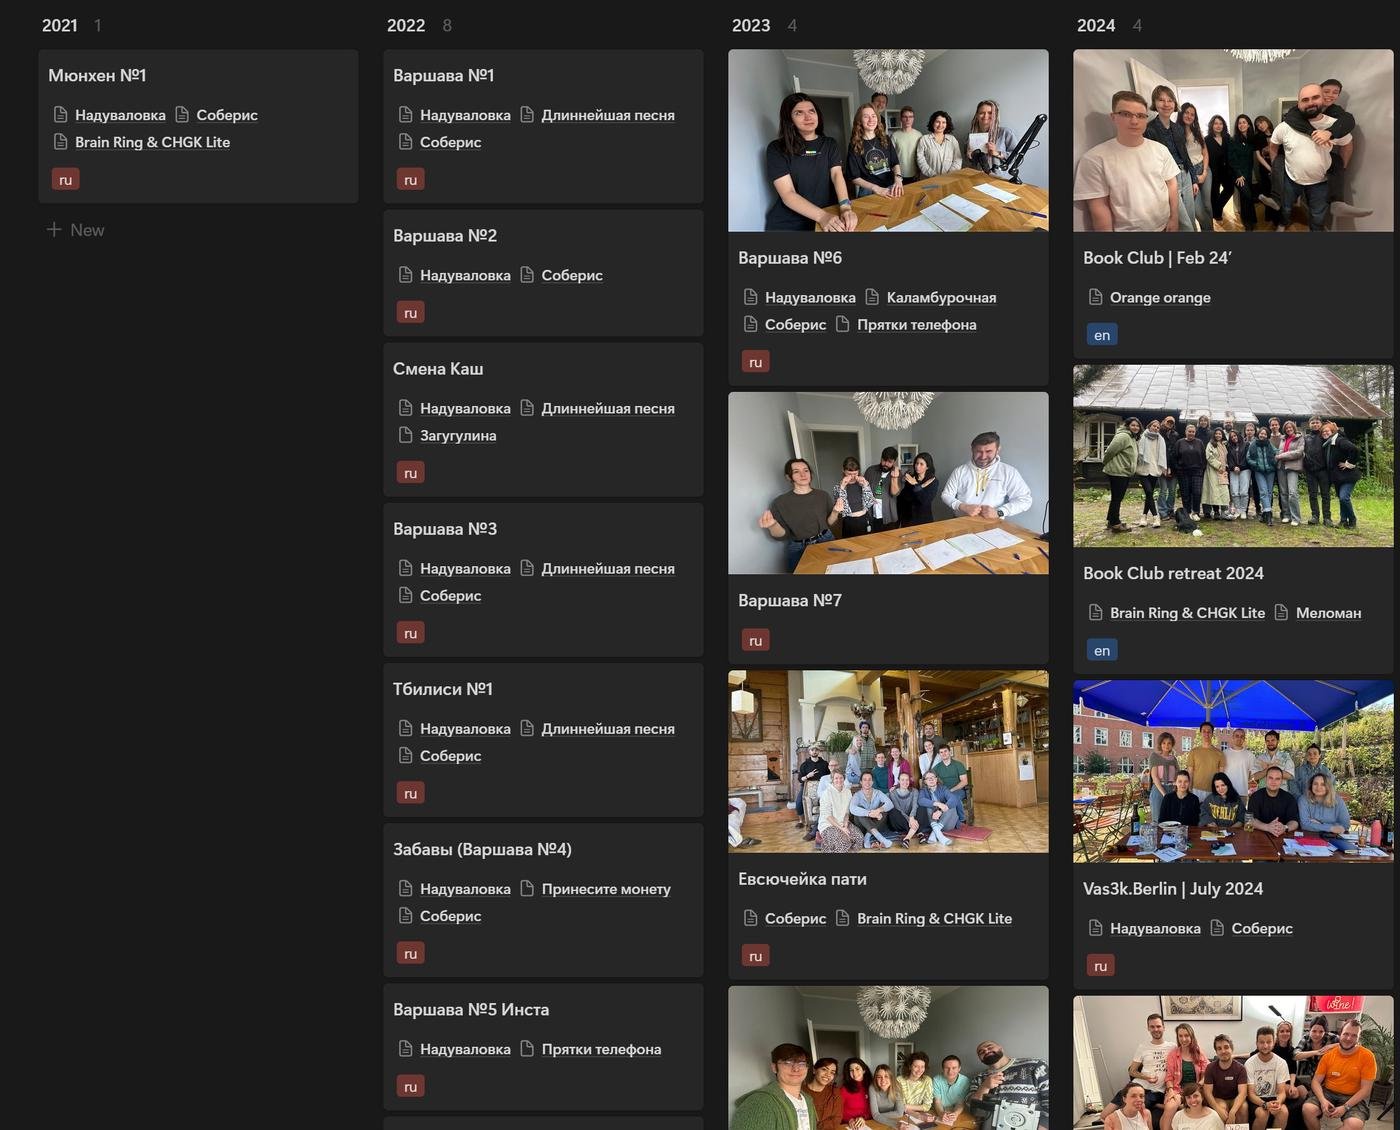This screenshot has height=1130, width=1400.
Task: Open the Варшава №6 group photo
Action: [888, 141]
